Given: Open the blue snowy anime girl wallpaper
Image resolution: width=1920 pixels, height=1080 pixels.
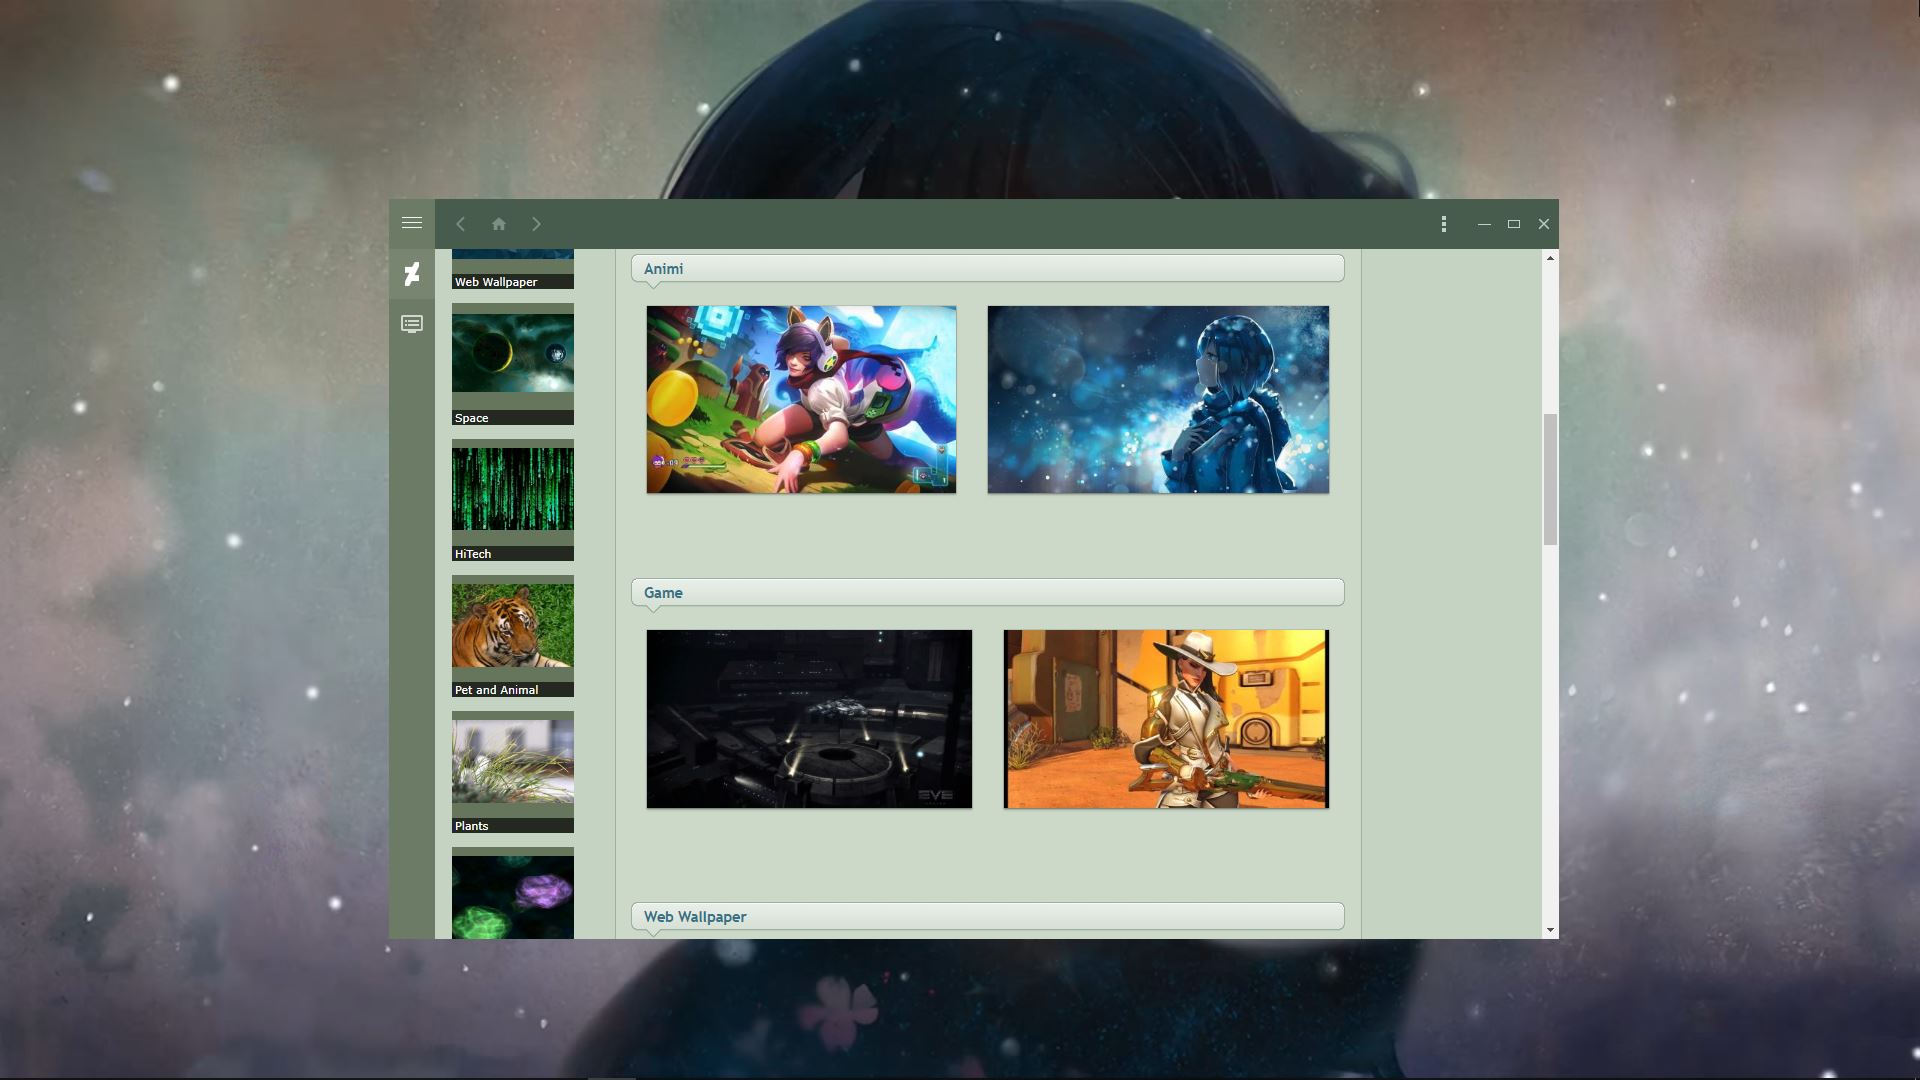Looking at the screenshot, I should [x=1158, y=399].
